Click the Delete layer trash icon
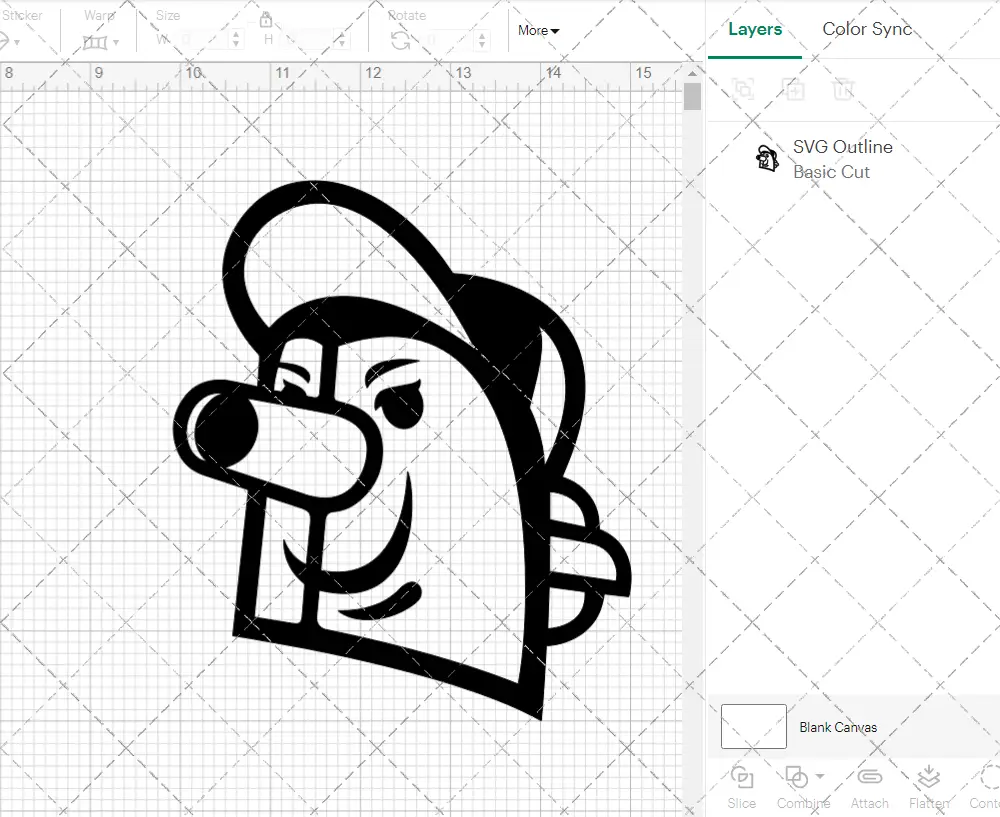 tap(843, 89)
